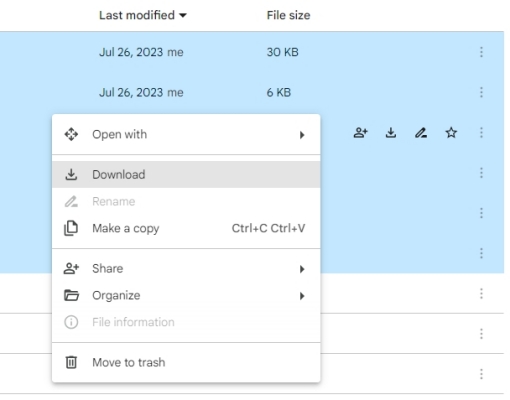Star the file using the star icon
The height and width of the screenshot is (400, 510).
coord(451,133)
